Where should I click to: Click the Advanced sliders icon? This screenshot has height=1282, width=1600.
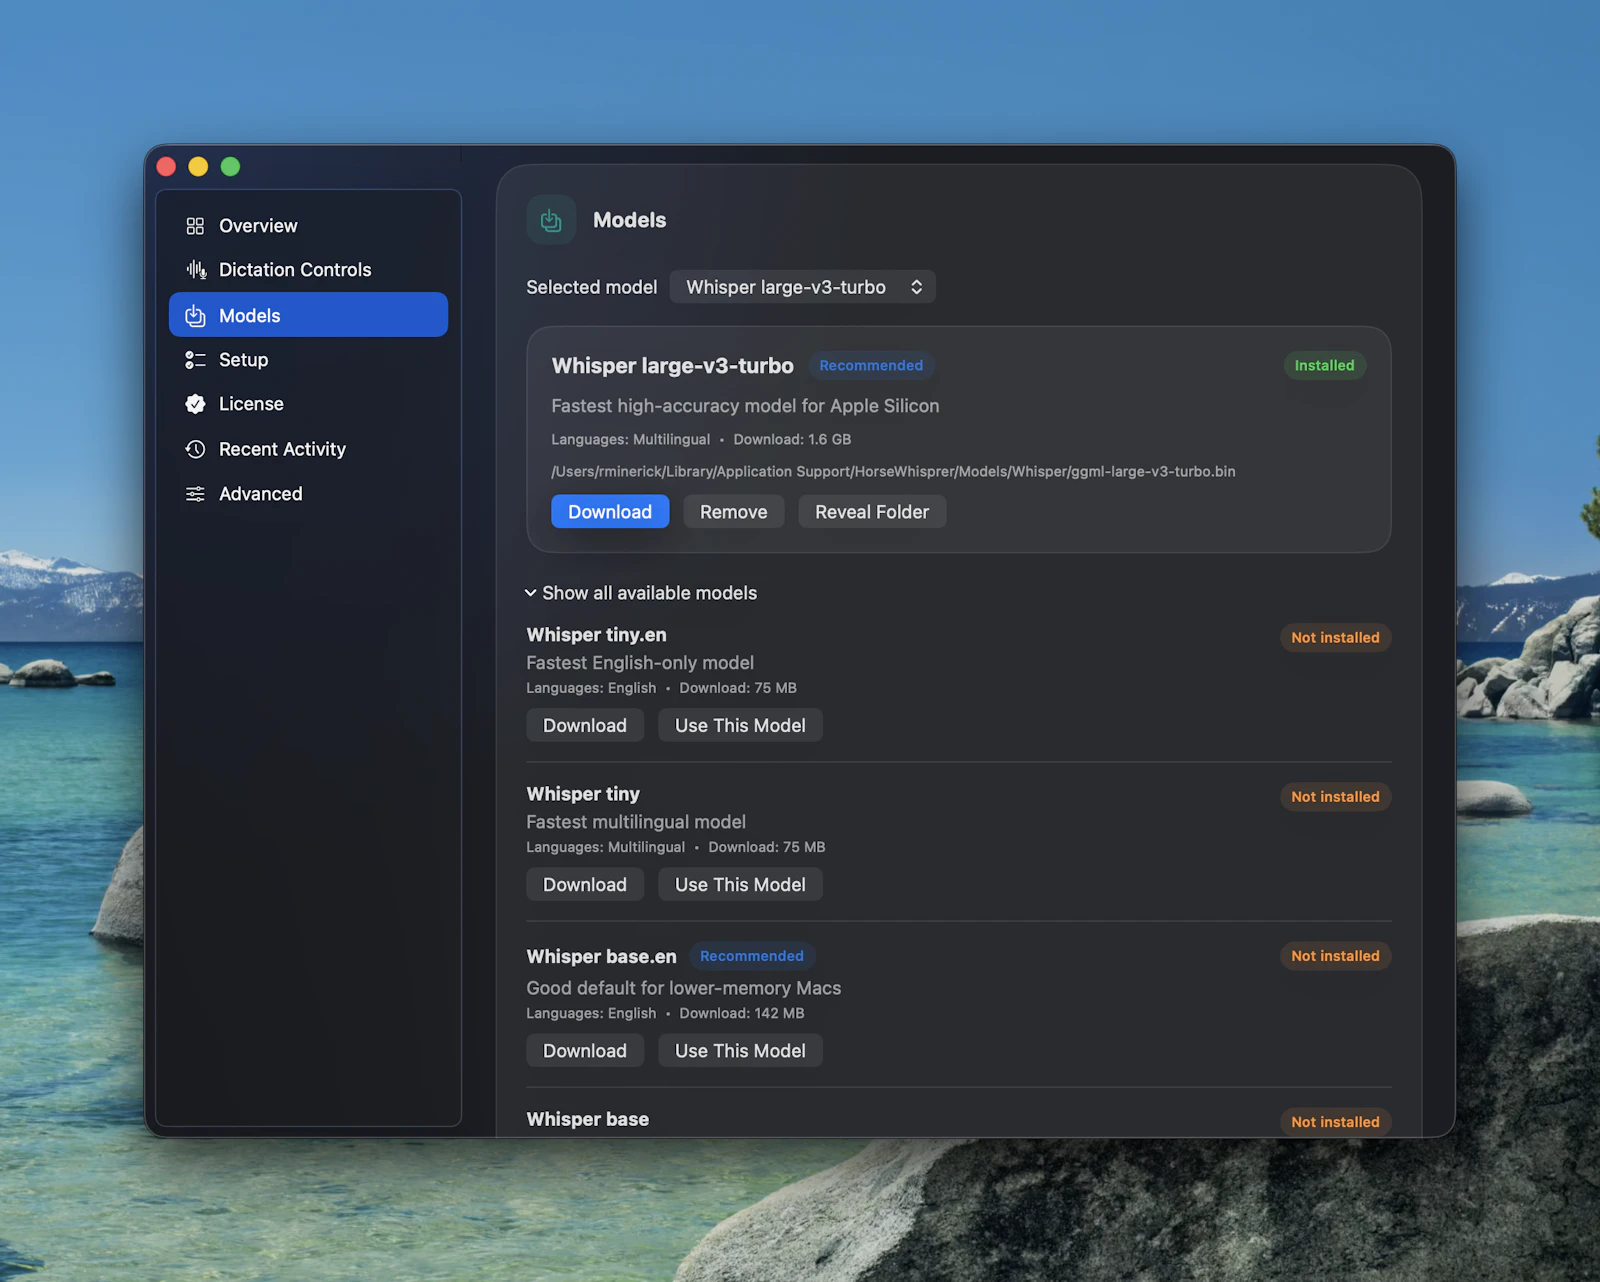coord(195,494)
